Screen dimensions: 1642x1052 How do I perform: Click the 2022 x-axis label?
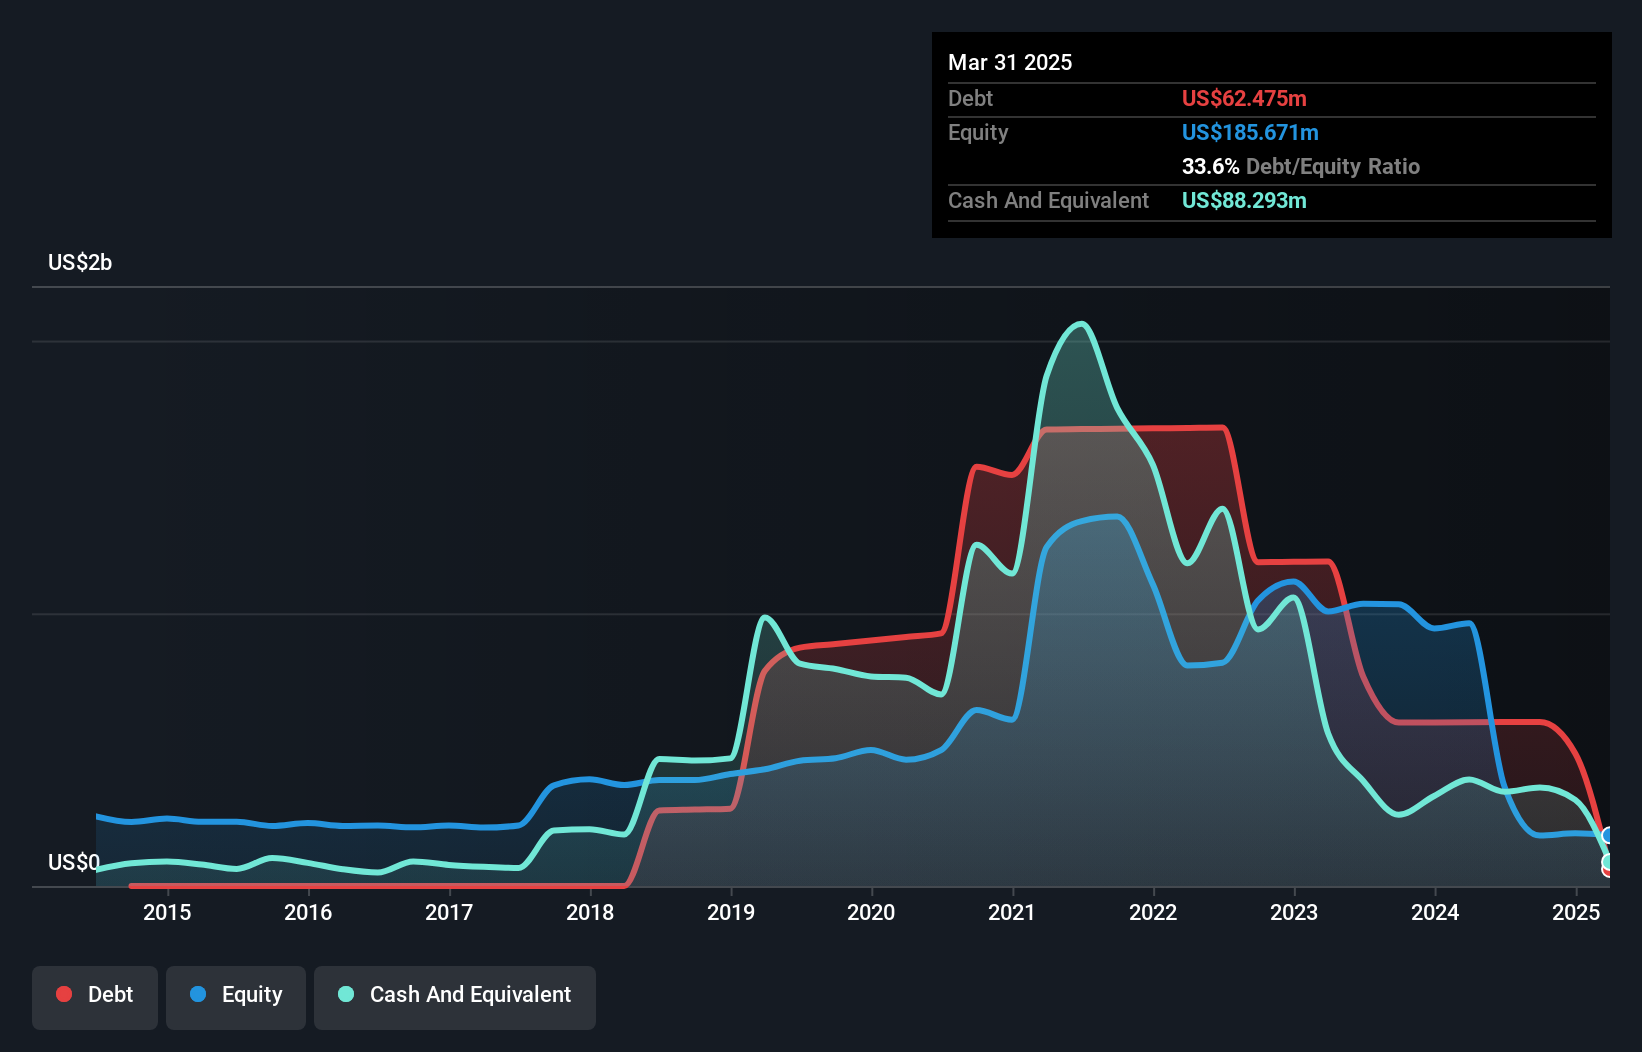pos(1153,912)
